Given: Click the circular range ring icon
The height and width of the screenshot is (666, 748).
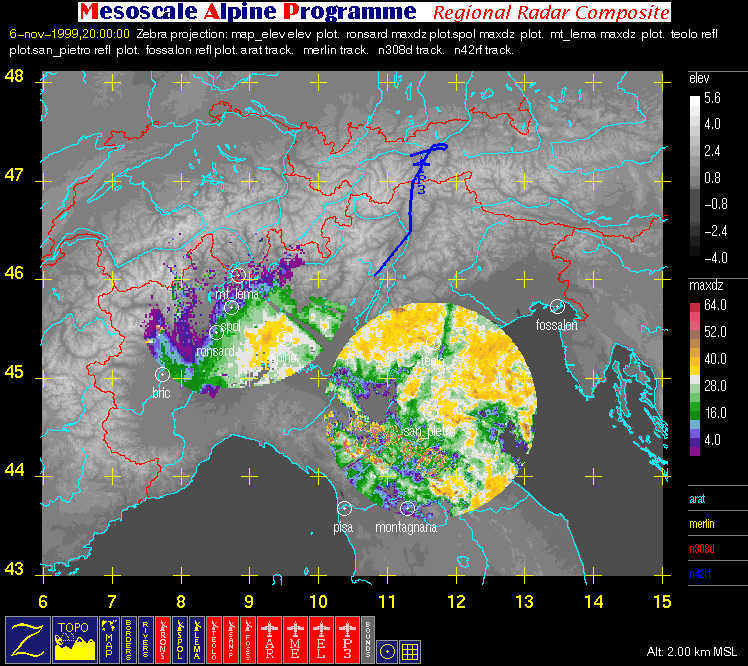Looking at the screenshot, I should pos(387,649).
